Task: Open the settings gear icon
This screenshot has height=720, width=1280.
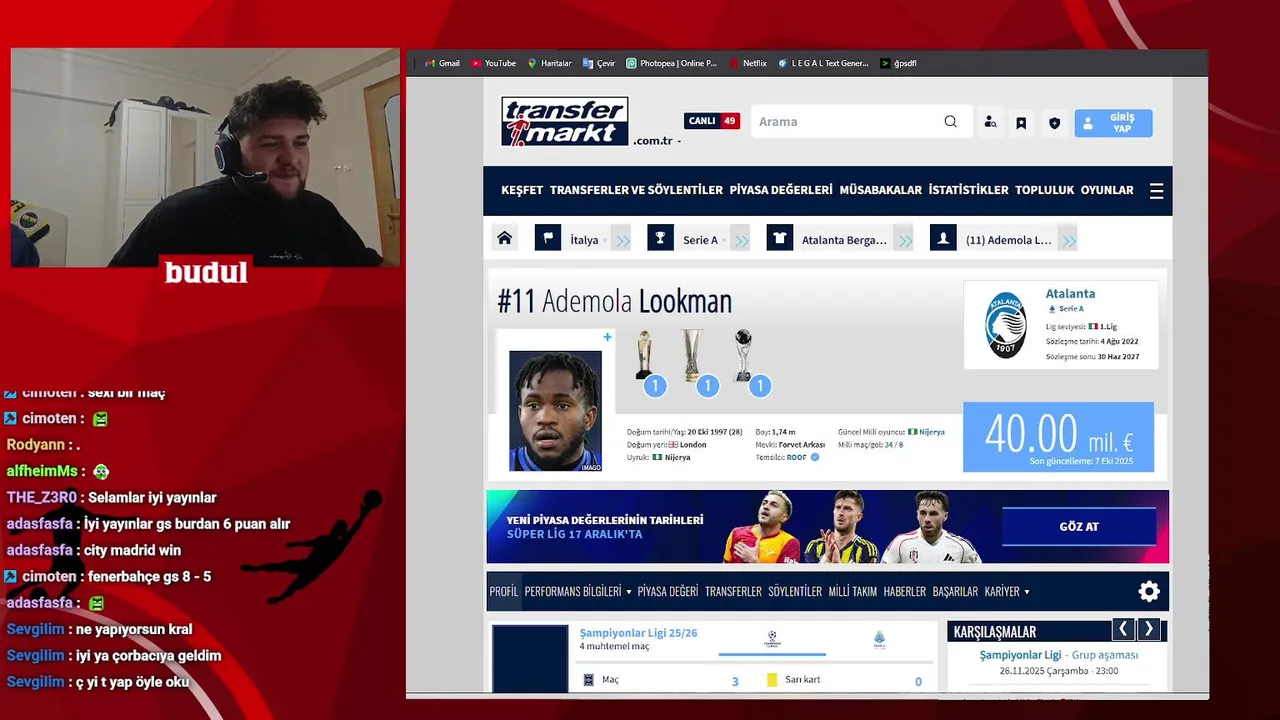Action: click(1149, 591)
